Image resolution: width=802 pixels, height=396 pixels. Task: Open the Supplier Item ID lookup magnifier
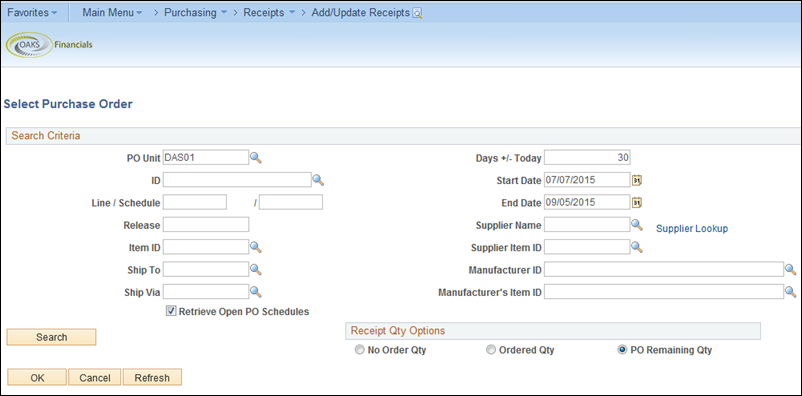pos(636,248)
